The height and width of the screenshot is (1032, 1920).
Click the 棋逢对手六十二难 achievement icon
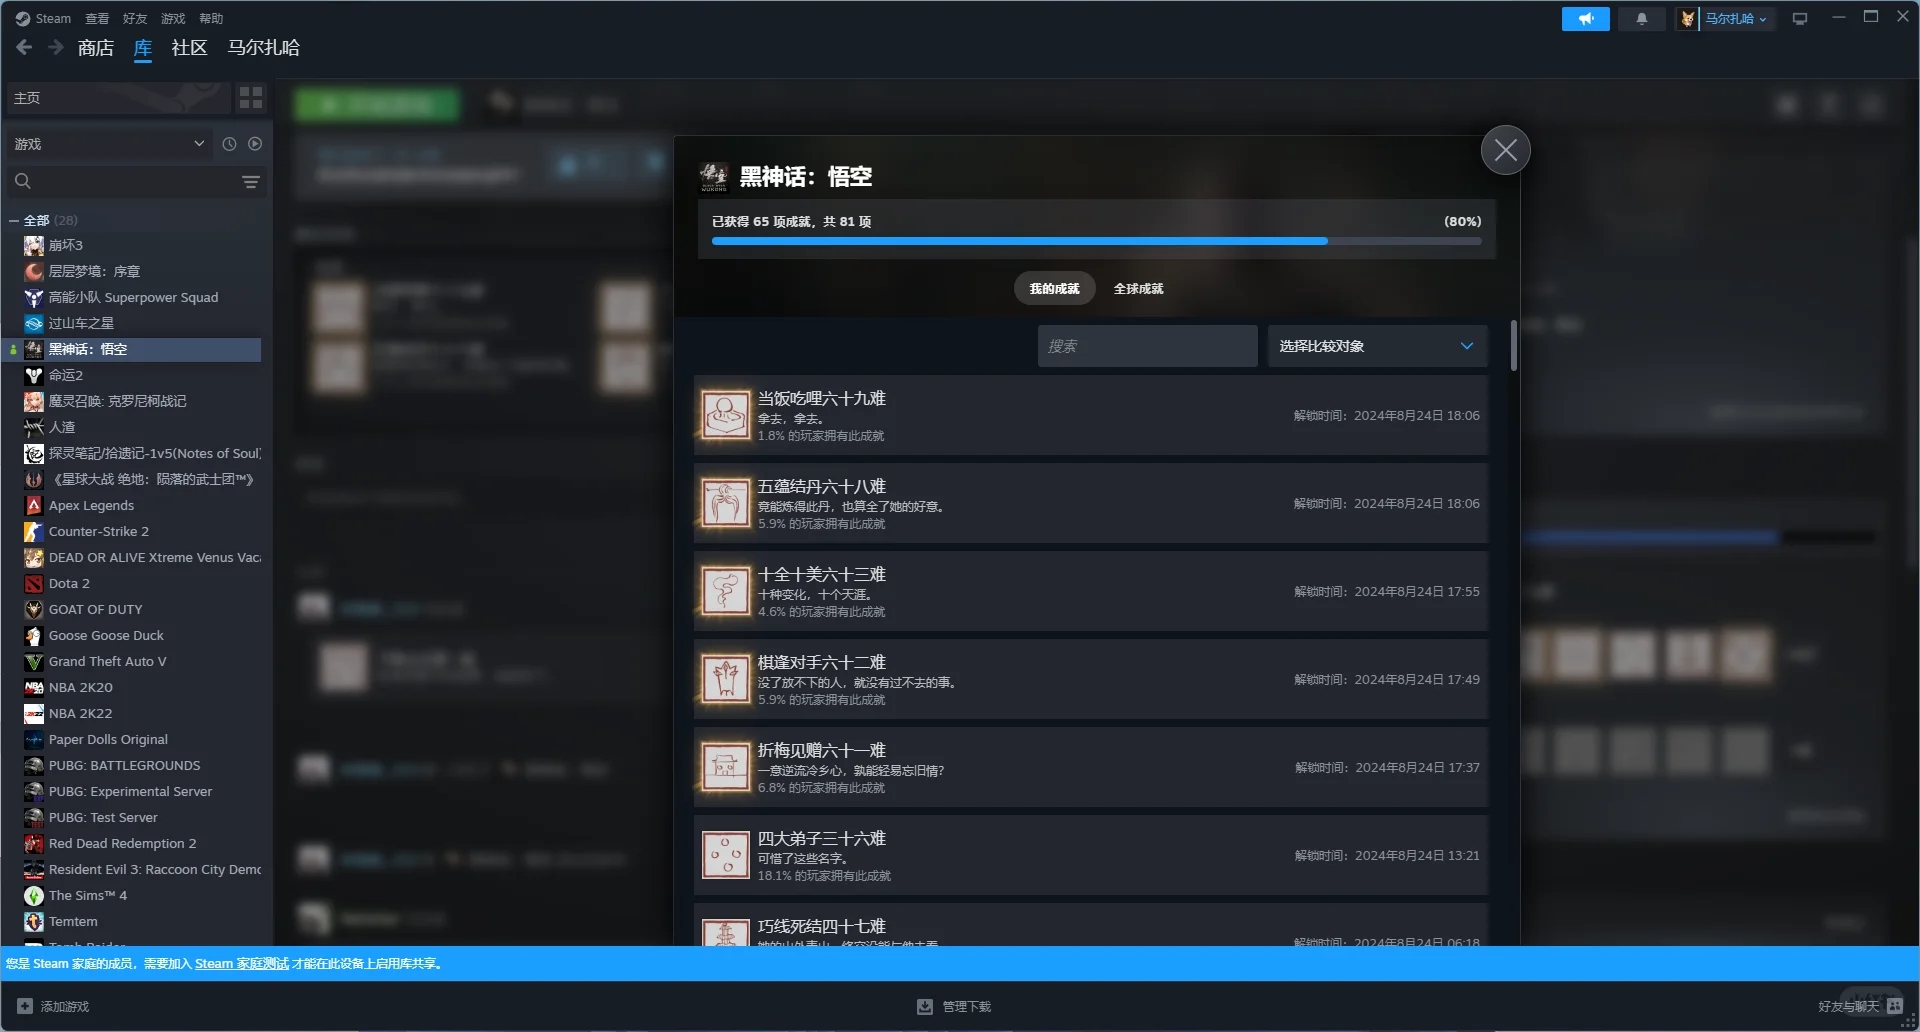(x=725, y=679)
